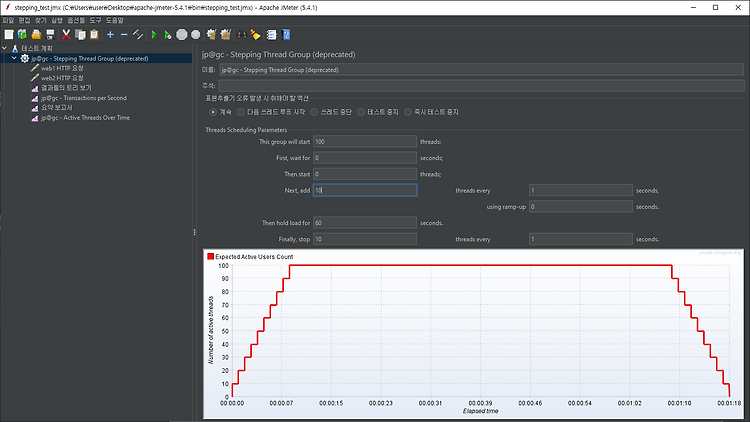Click the Copy toolbar icon
Viewport: 750px width, 422px height.
point(80,34)
